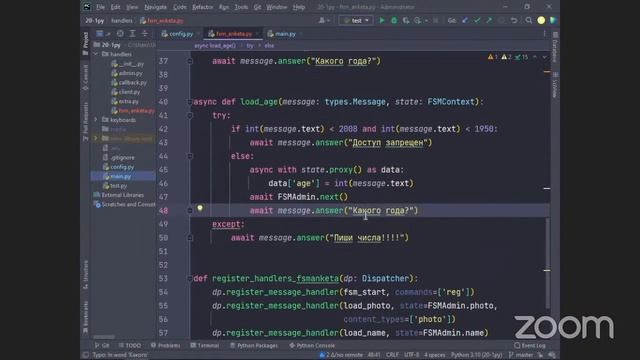This screenshot has width=640, height=360.
Task: Open the Navigate menu
Action: click(x=155, y=7)
